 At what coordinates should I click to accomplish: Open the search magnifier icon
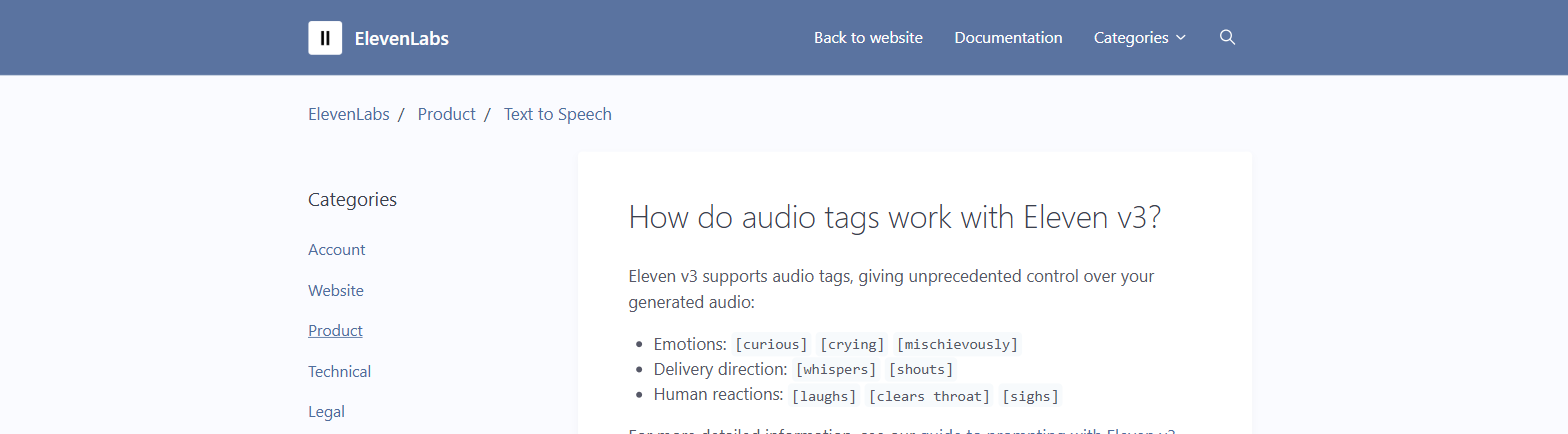pos(1228,37)
